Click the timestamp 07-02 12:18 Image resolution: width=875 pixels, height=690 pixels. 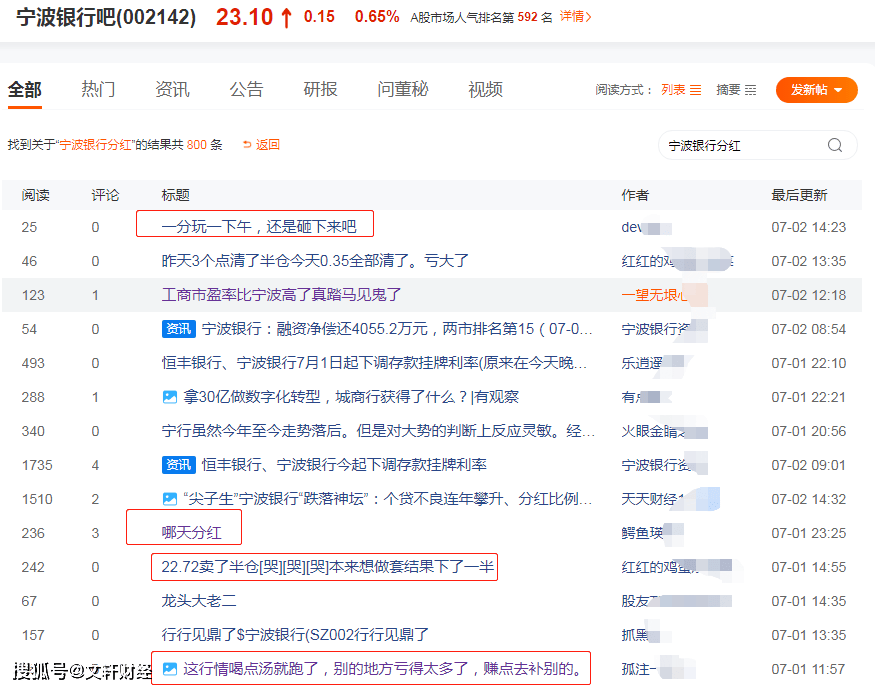tap(809, 295)
